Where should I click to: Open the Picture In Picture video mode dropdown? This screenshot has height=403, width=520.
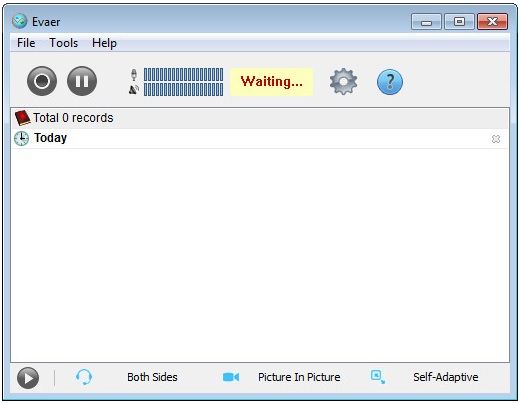(299, 377)
